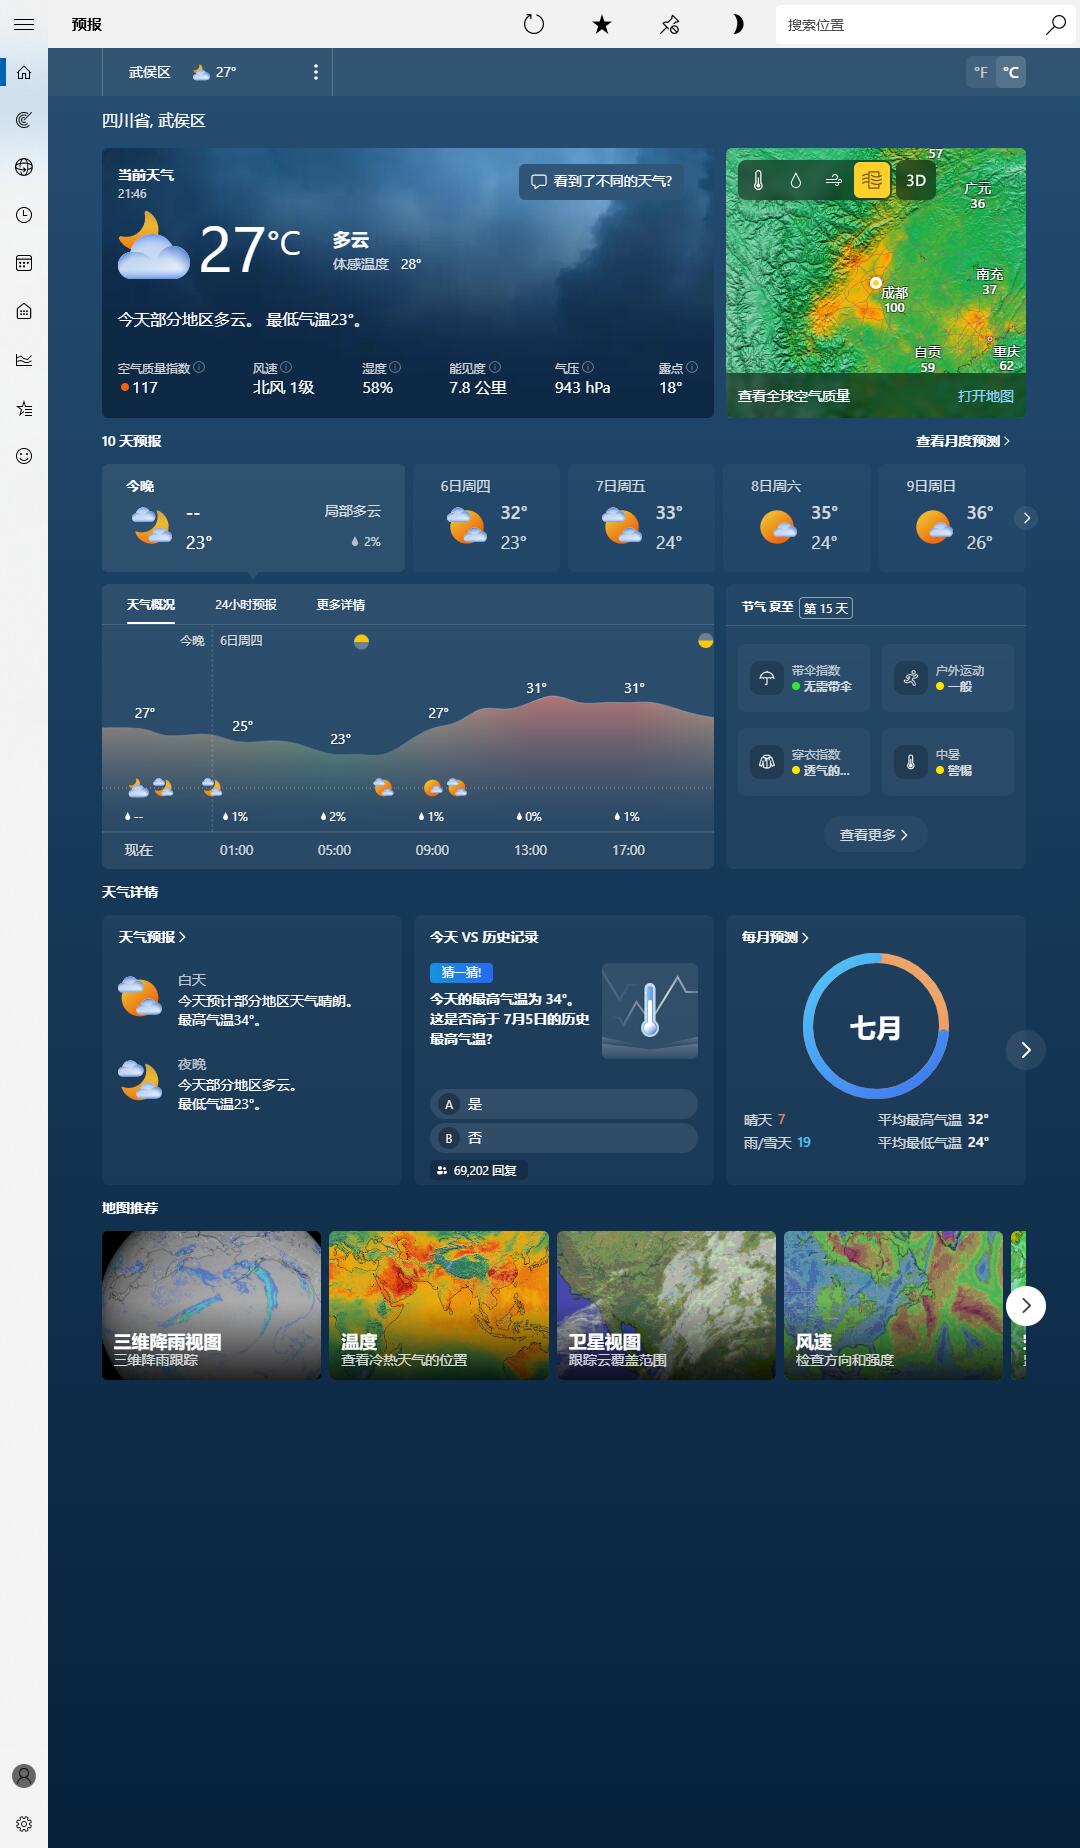
Task: Open 查看月度预测 link
Action: (x=963, y=441)
